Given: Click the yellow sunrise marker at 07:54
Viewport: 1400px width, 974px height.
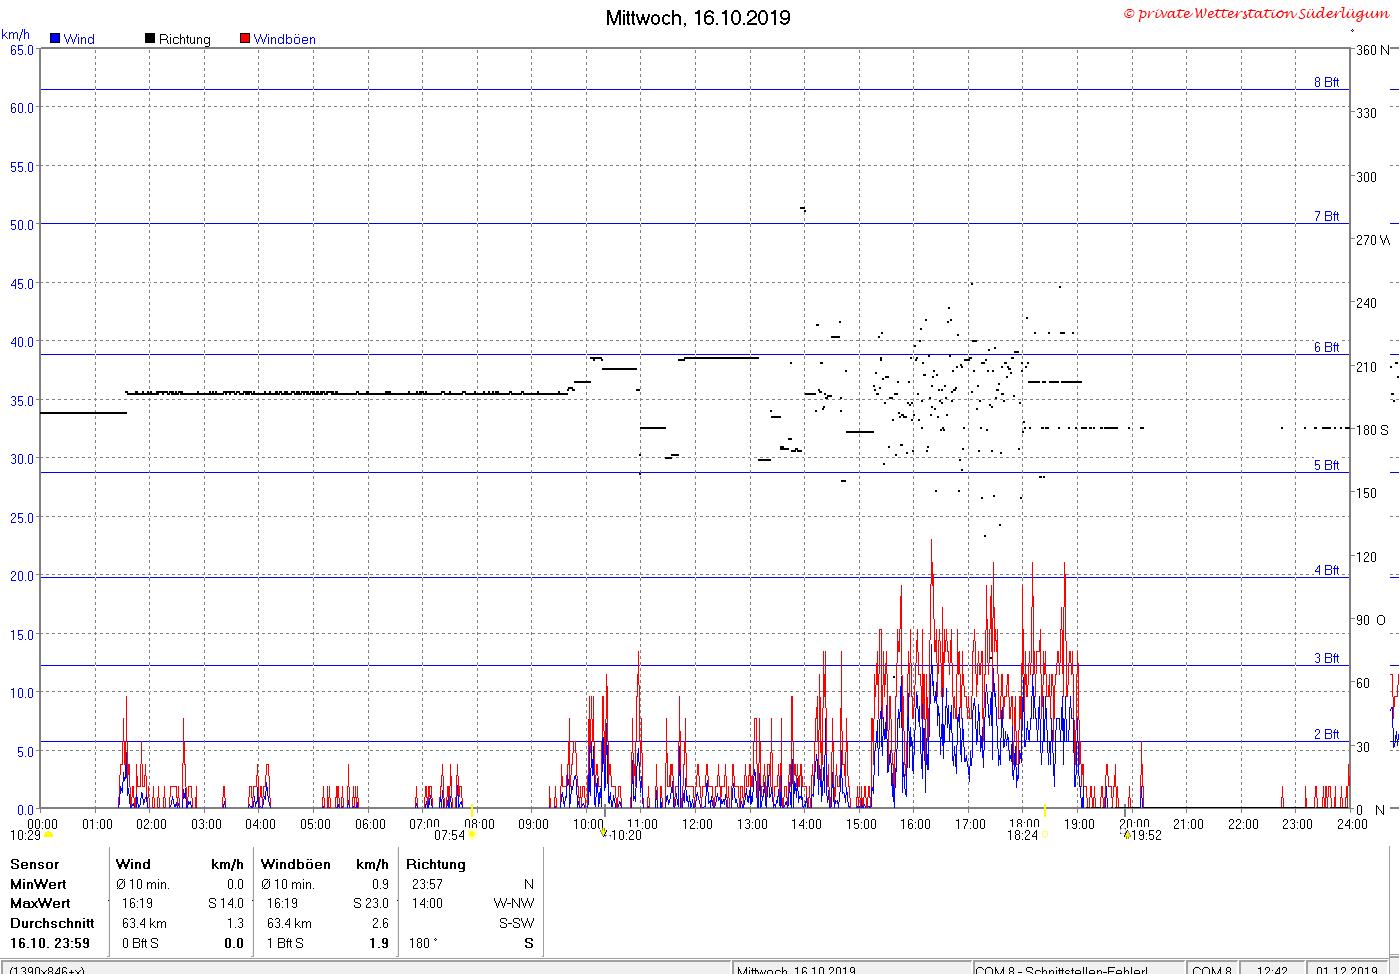Looking at the screenshot, I should tap(472, 835).
